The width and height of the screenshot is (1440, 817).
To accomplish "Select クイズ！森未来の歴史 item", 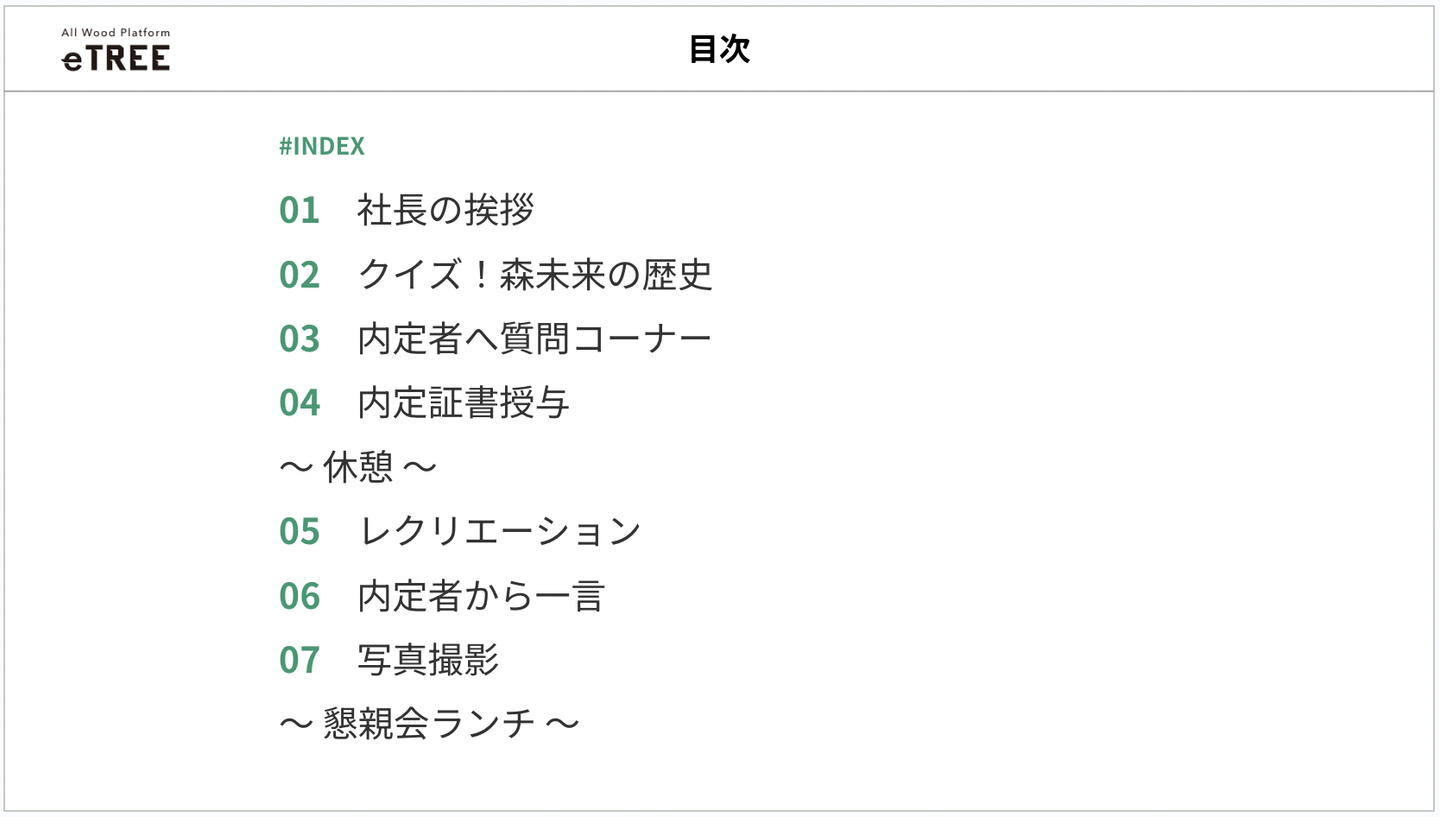I will point(535,274).
